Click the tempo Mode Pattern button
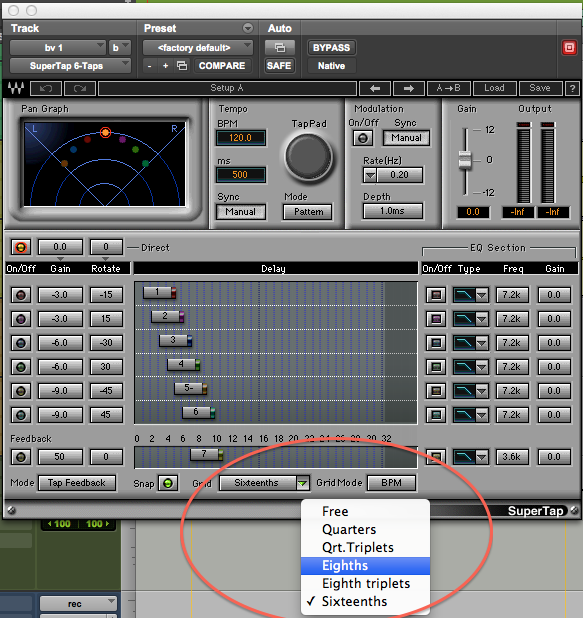The height and width of the screenshot is (618, 583). (308, 212)
